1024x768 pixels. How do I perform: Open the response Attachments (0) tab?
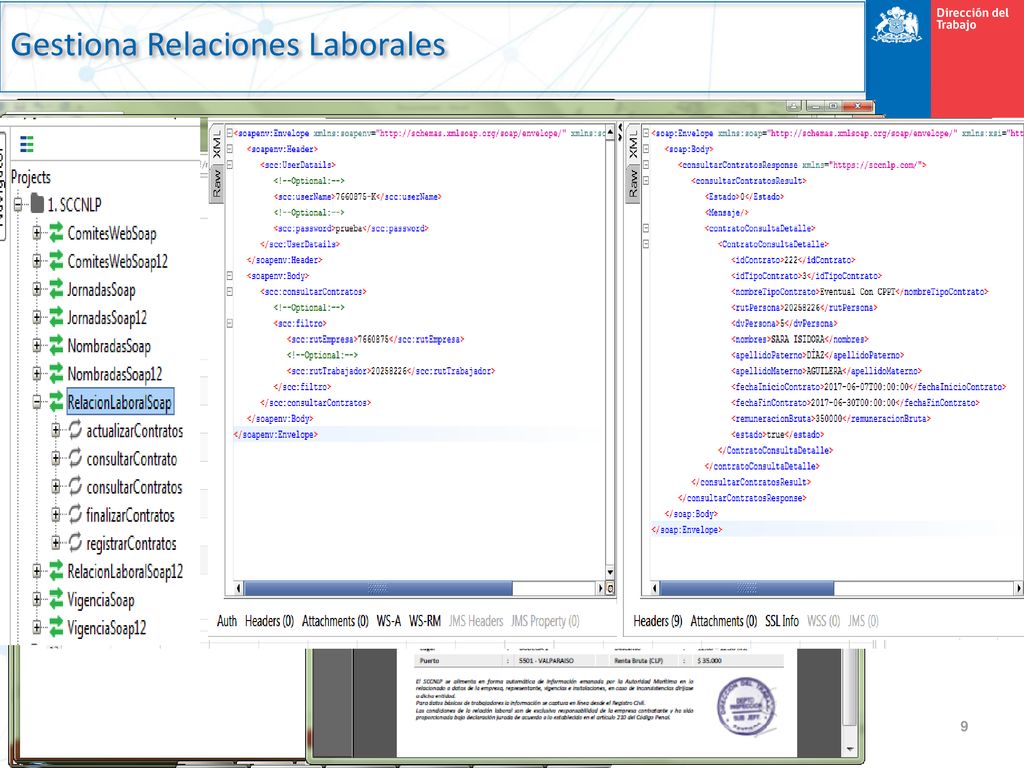724,621
